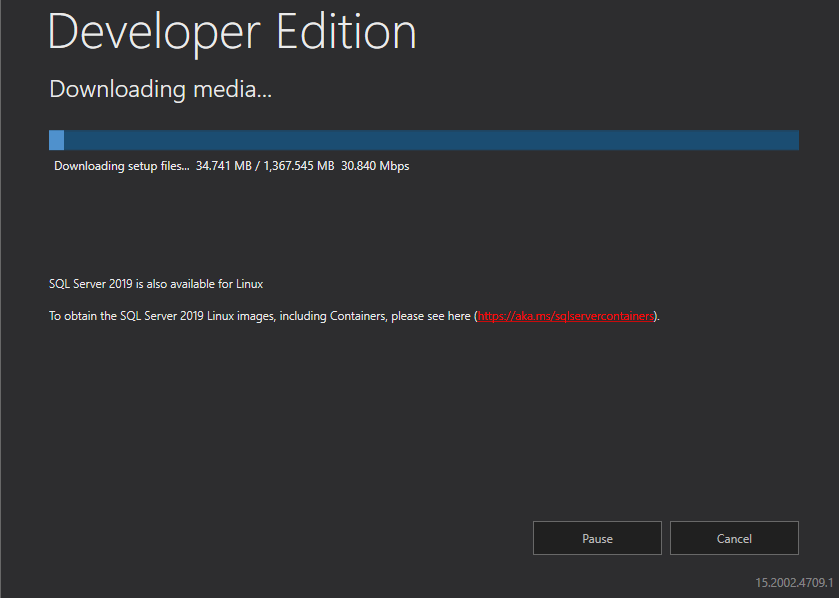Open the aka.ms/sqlservercontainers link
The image size is (839, 598).
coord(566,316)
